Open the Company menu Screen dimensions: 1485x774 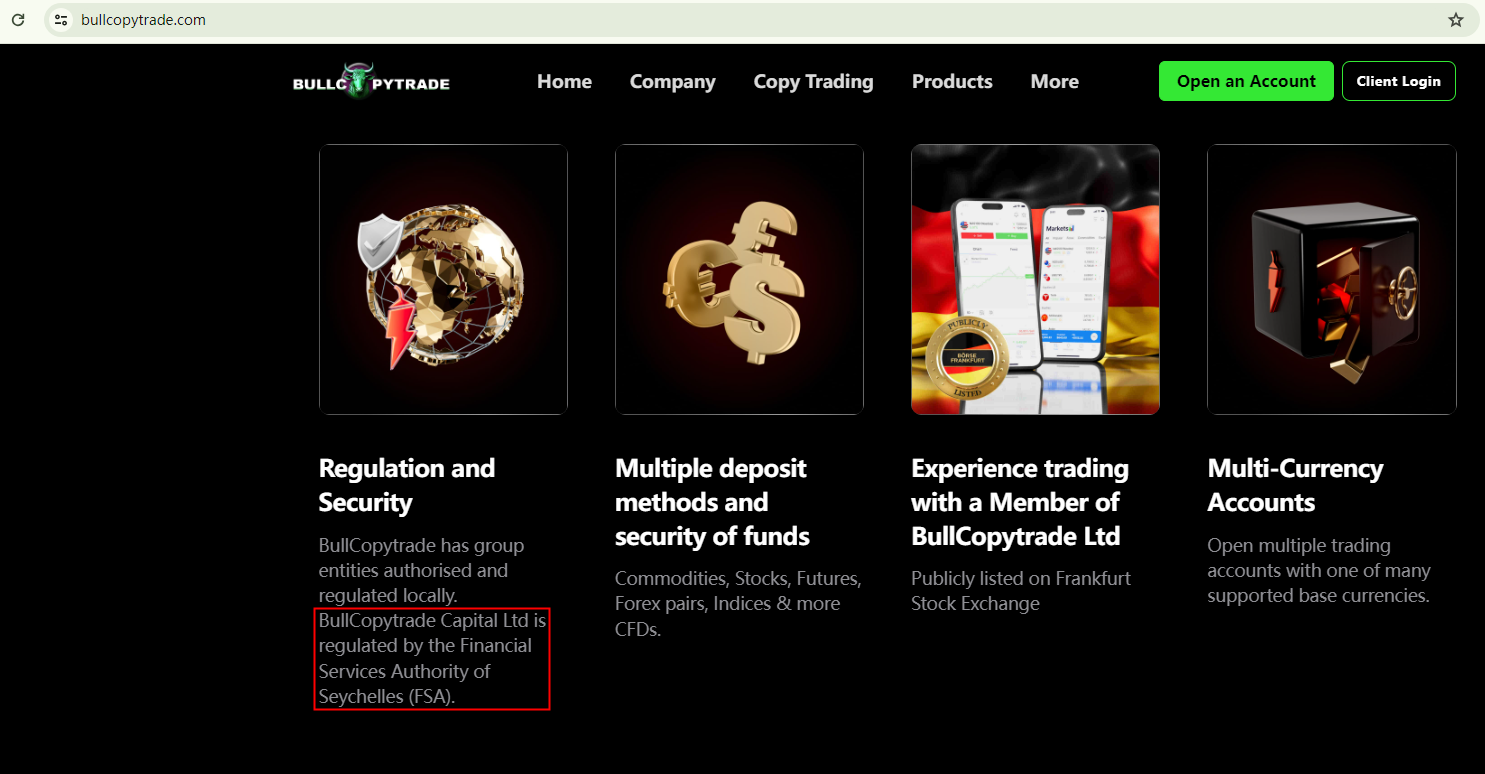coord(672,82)
